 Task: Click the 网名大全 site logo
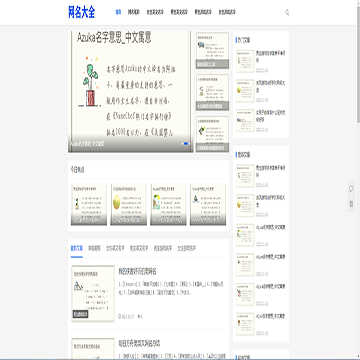click(x=82, y=13)
